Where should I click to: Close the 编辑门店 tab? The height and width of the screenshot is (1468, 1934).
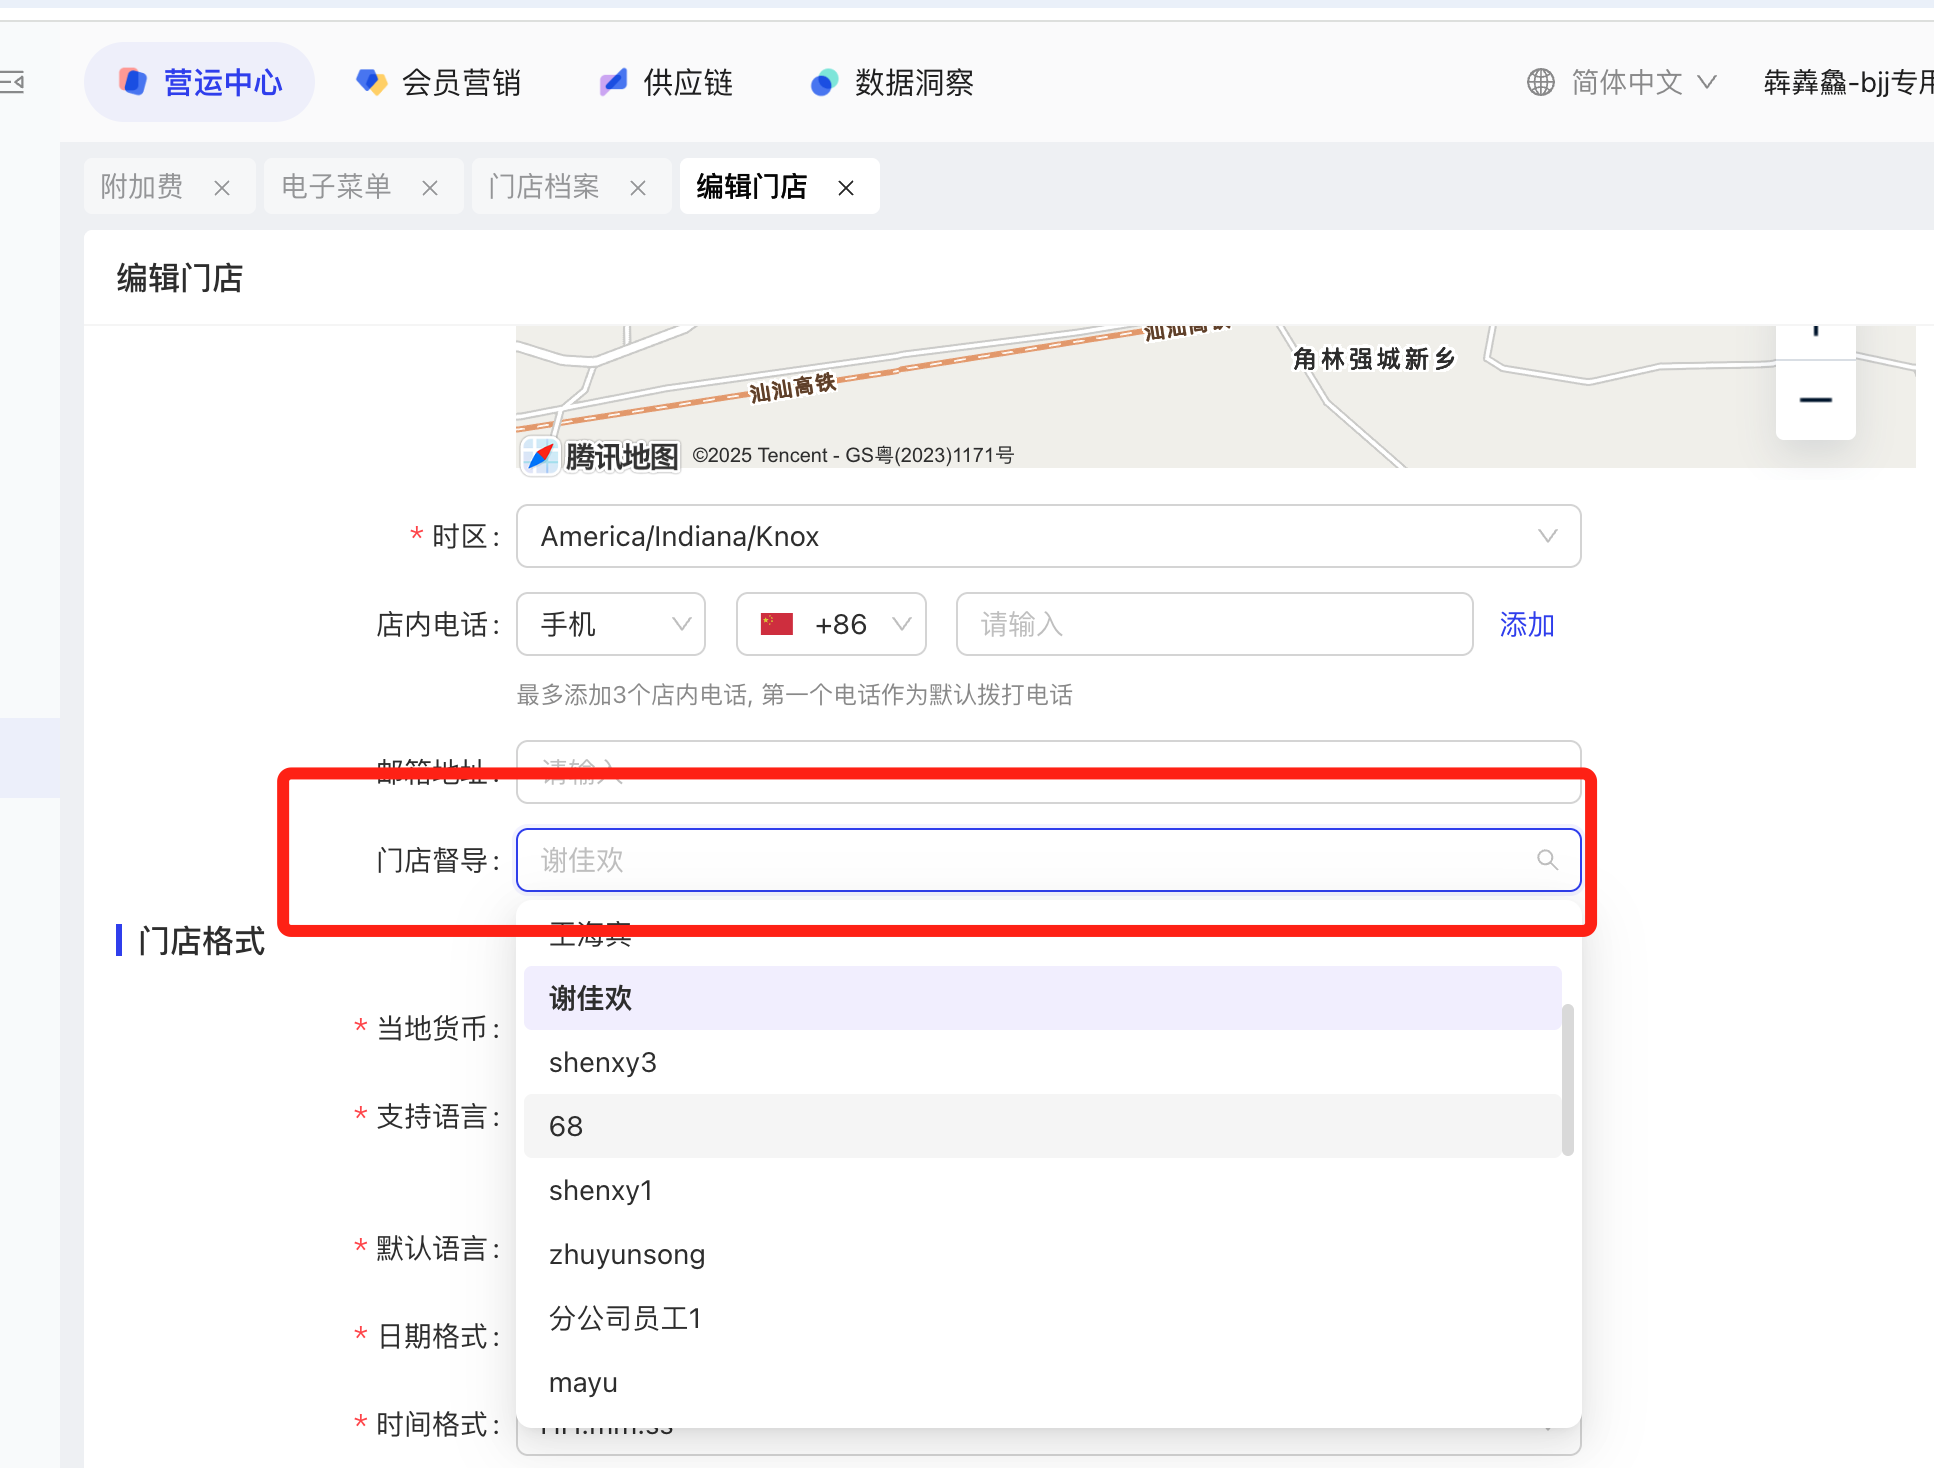tap(846, 188)
